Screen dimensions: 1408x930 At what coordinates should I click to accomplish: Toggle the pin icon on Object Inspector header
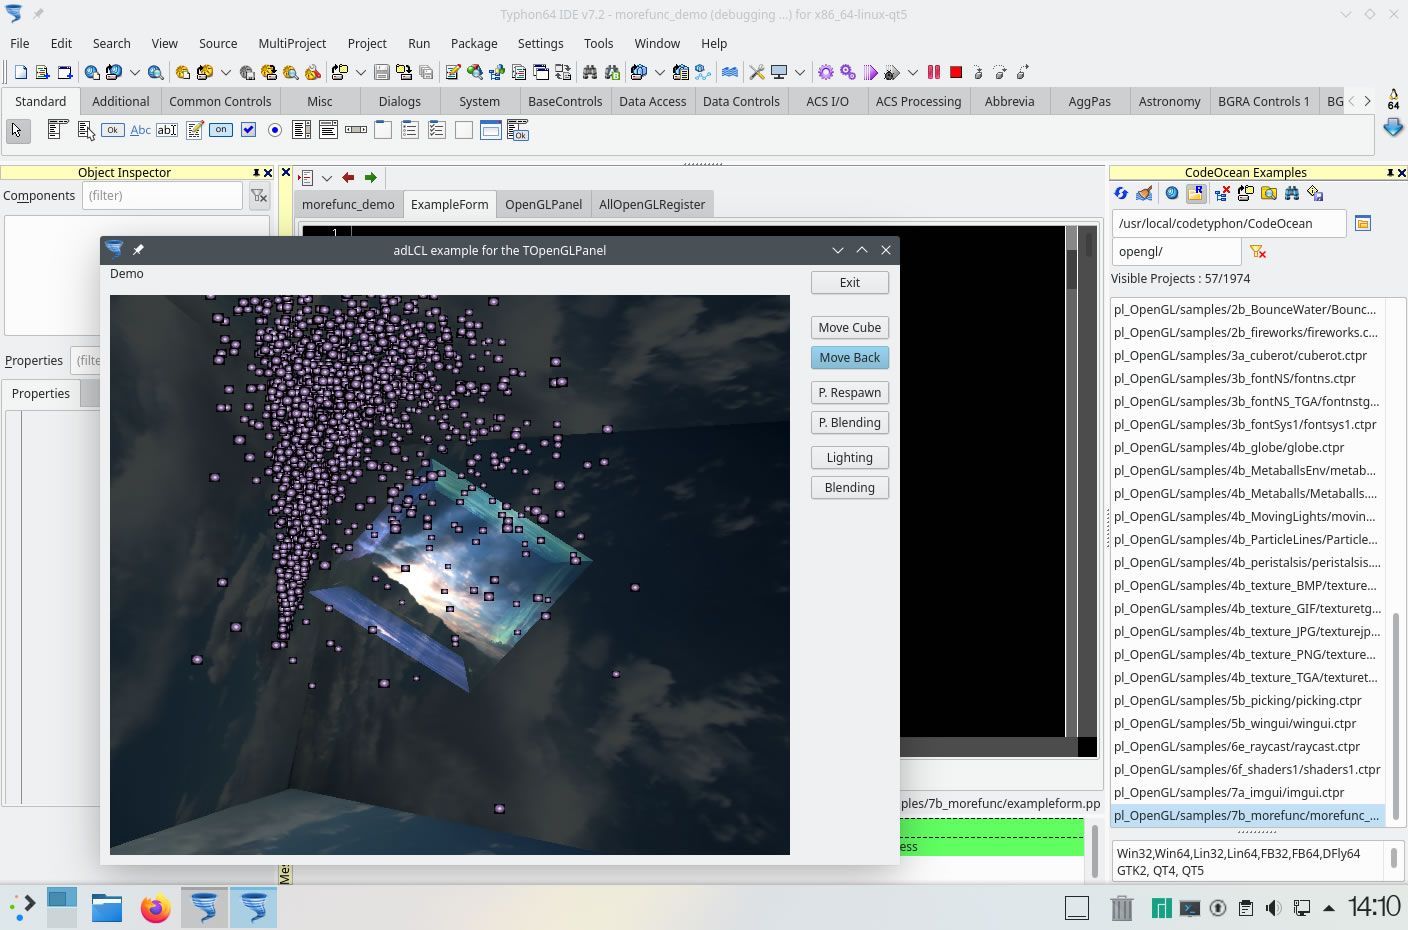pos(256,173)
